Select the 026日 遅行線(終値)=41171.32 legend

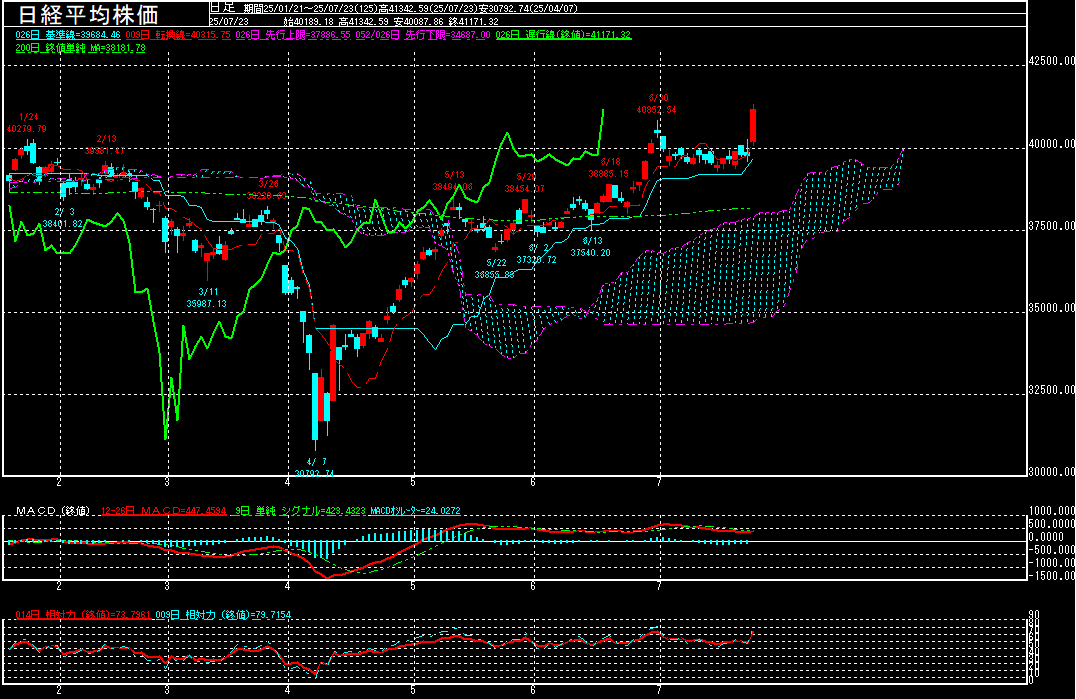click(x=563, y=35)
